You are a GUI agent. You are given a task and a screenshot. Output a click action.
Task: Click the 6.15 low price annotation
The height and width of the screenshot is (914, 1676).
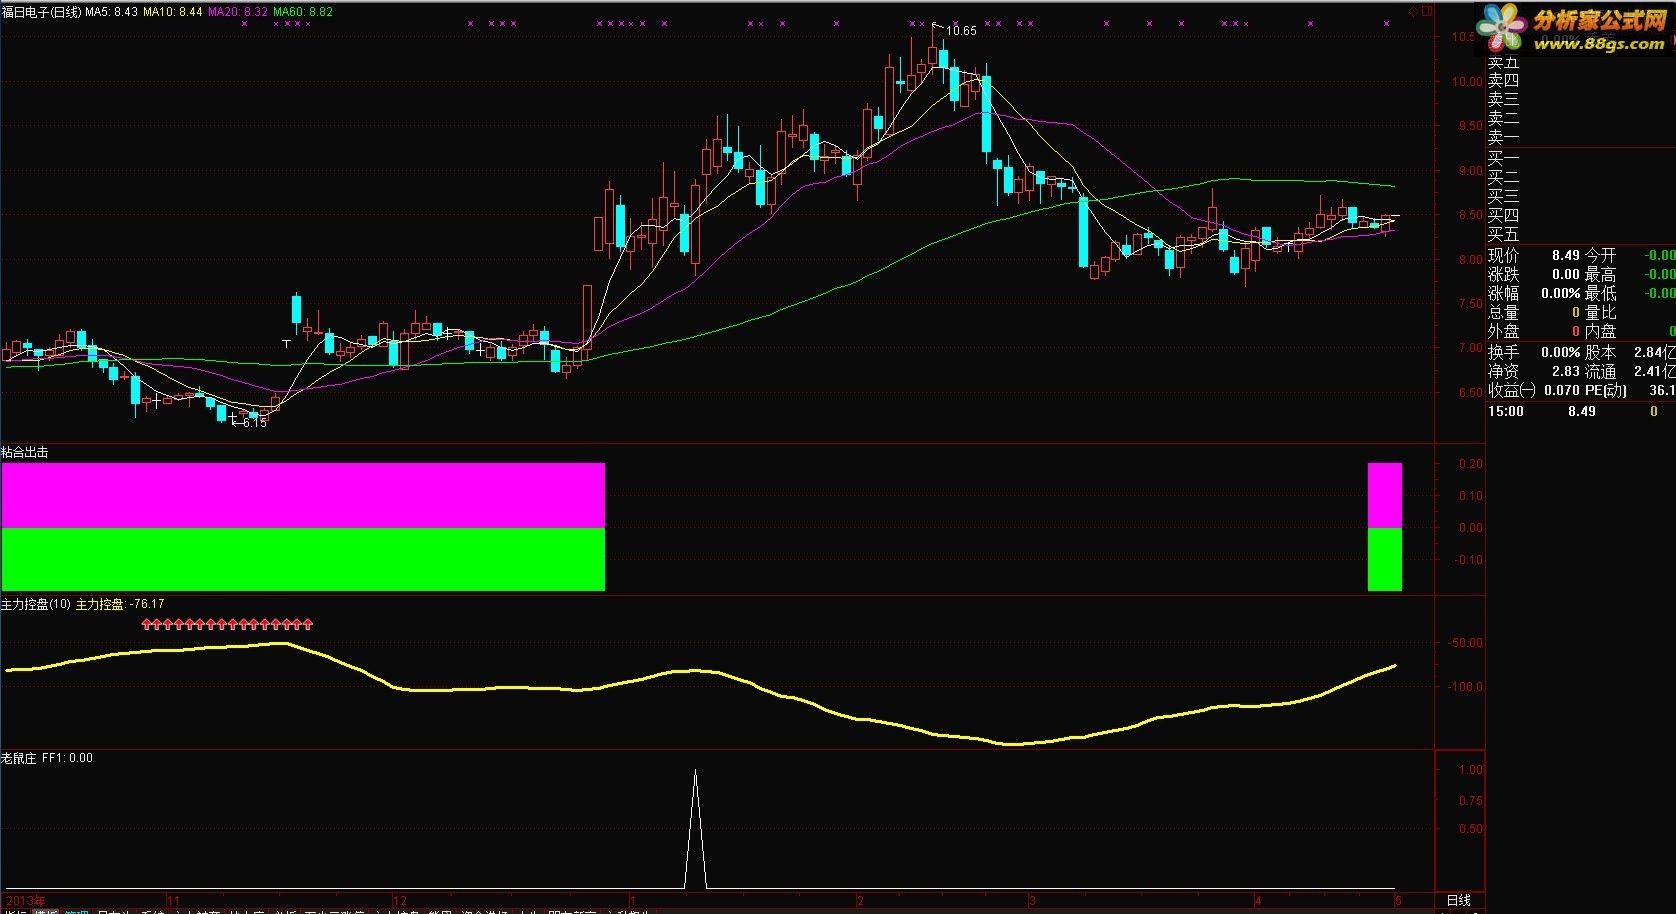[254, 423]
